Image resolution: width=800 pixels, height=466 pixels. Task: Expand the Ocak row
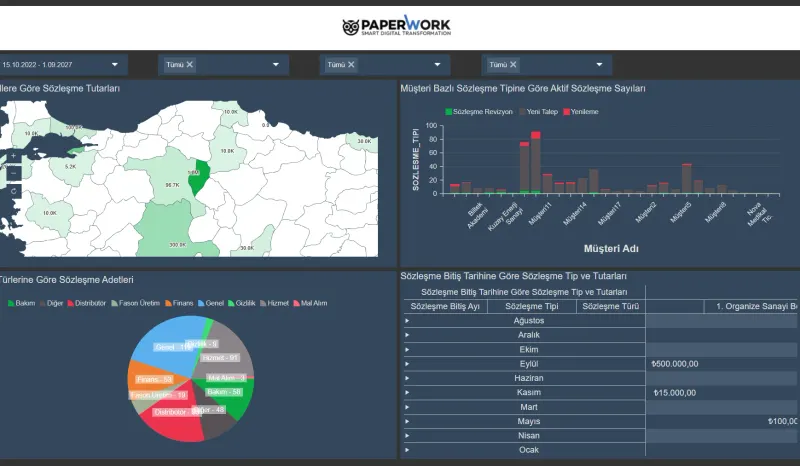(407, 450)
